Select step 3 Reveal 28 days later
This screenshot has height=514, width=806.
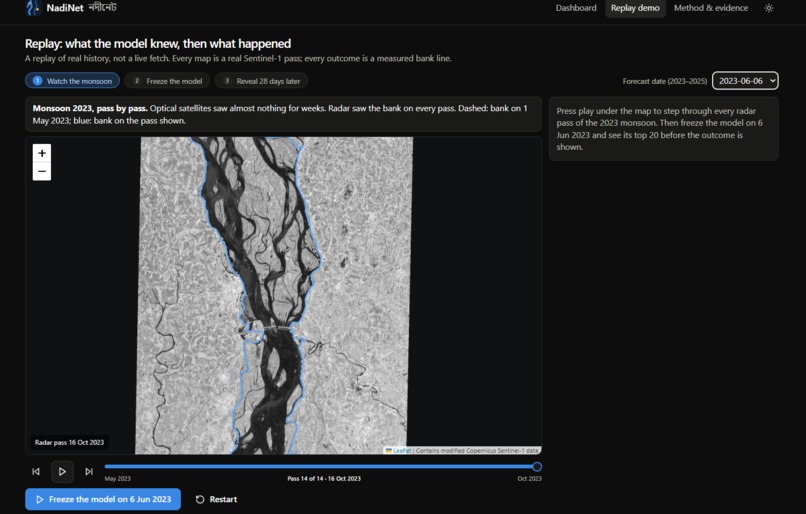[261, 81]
